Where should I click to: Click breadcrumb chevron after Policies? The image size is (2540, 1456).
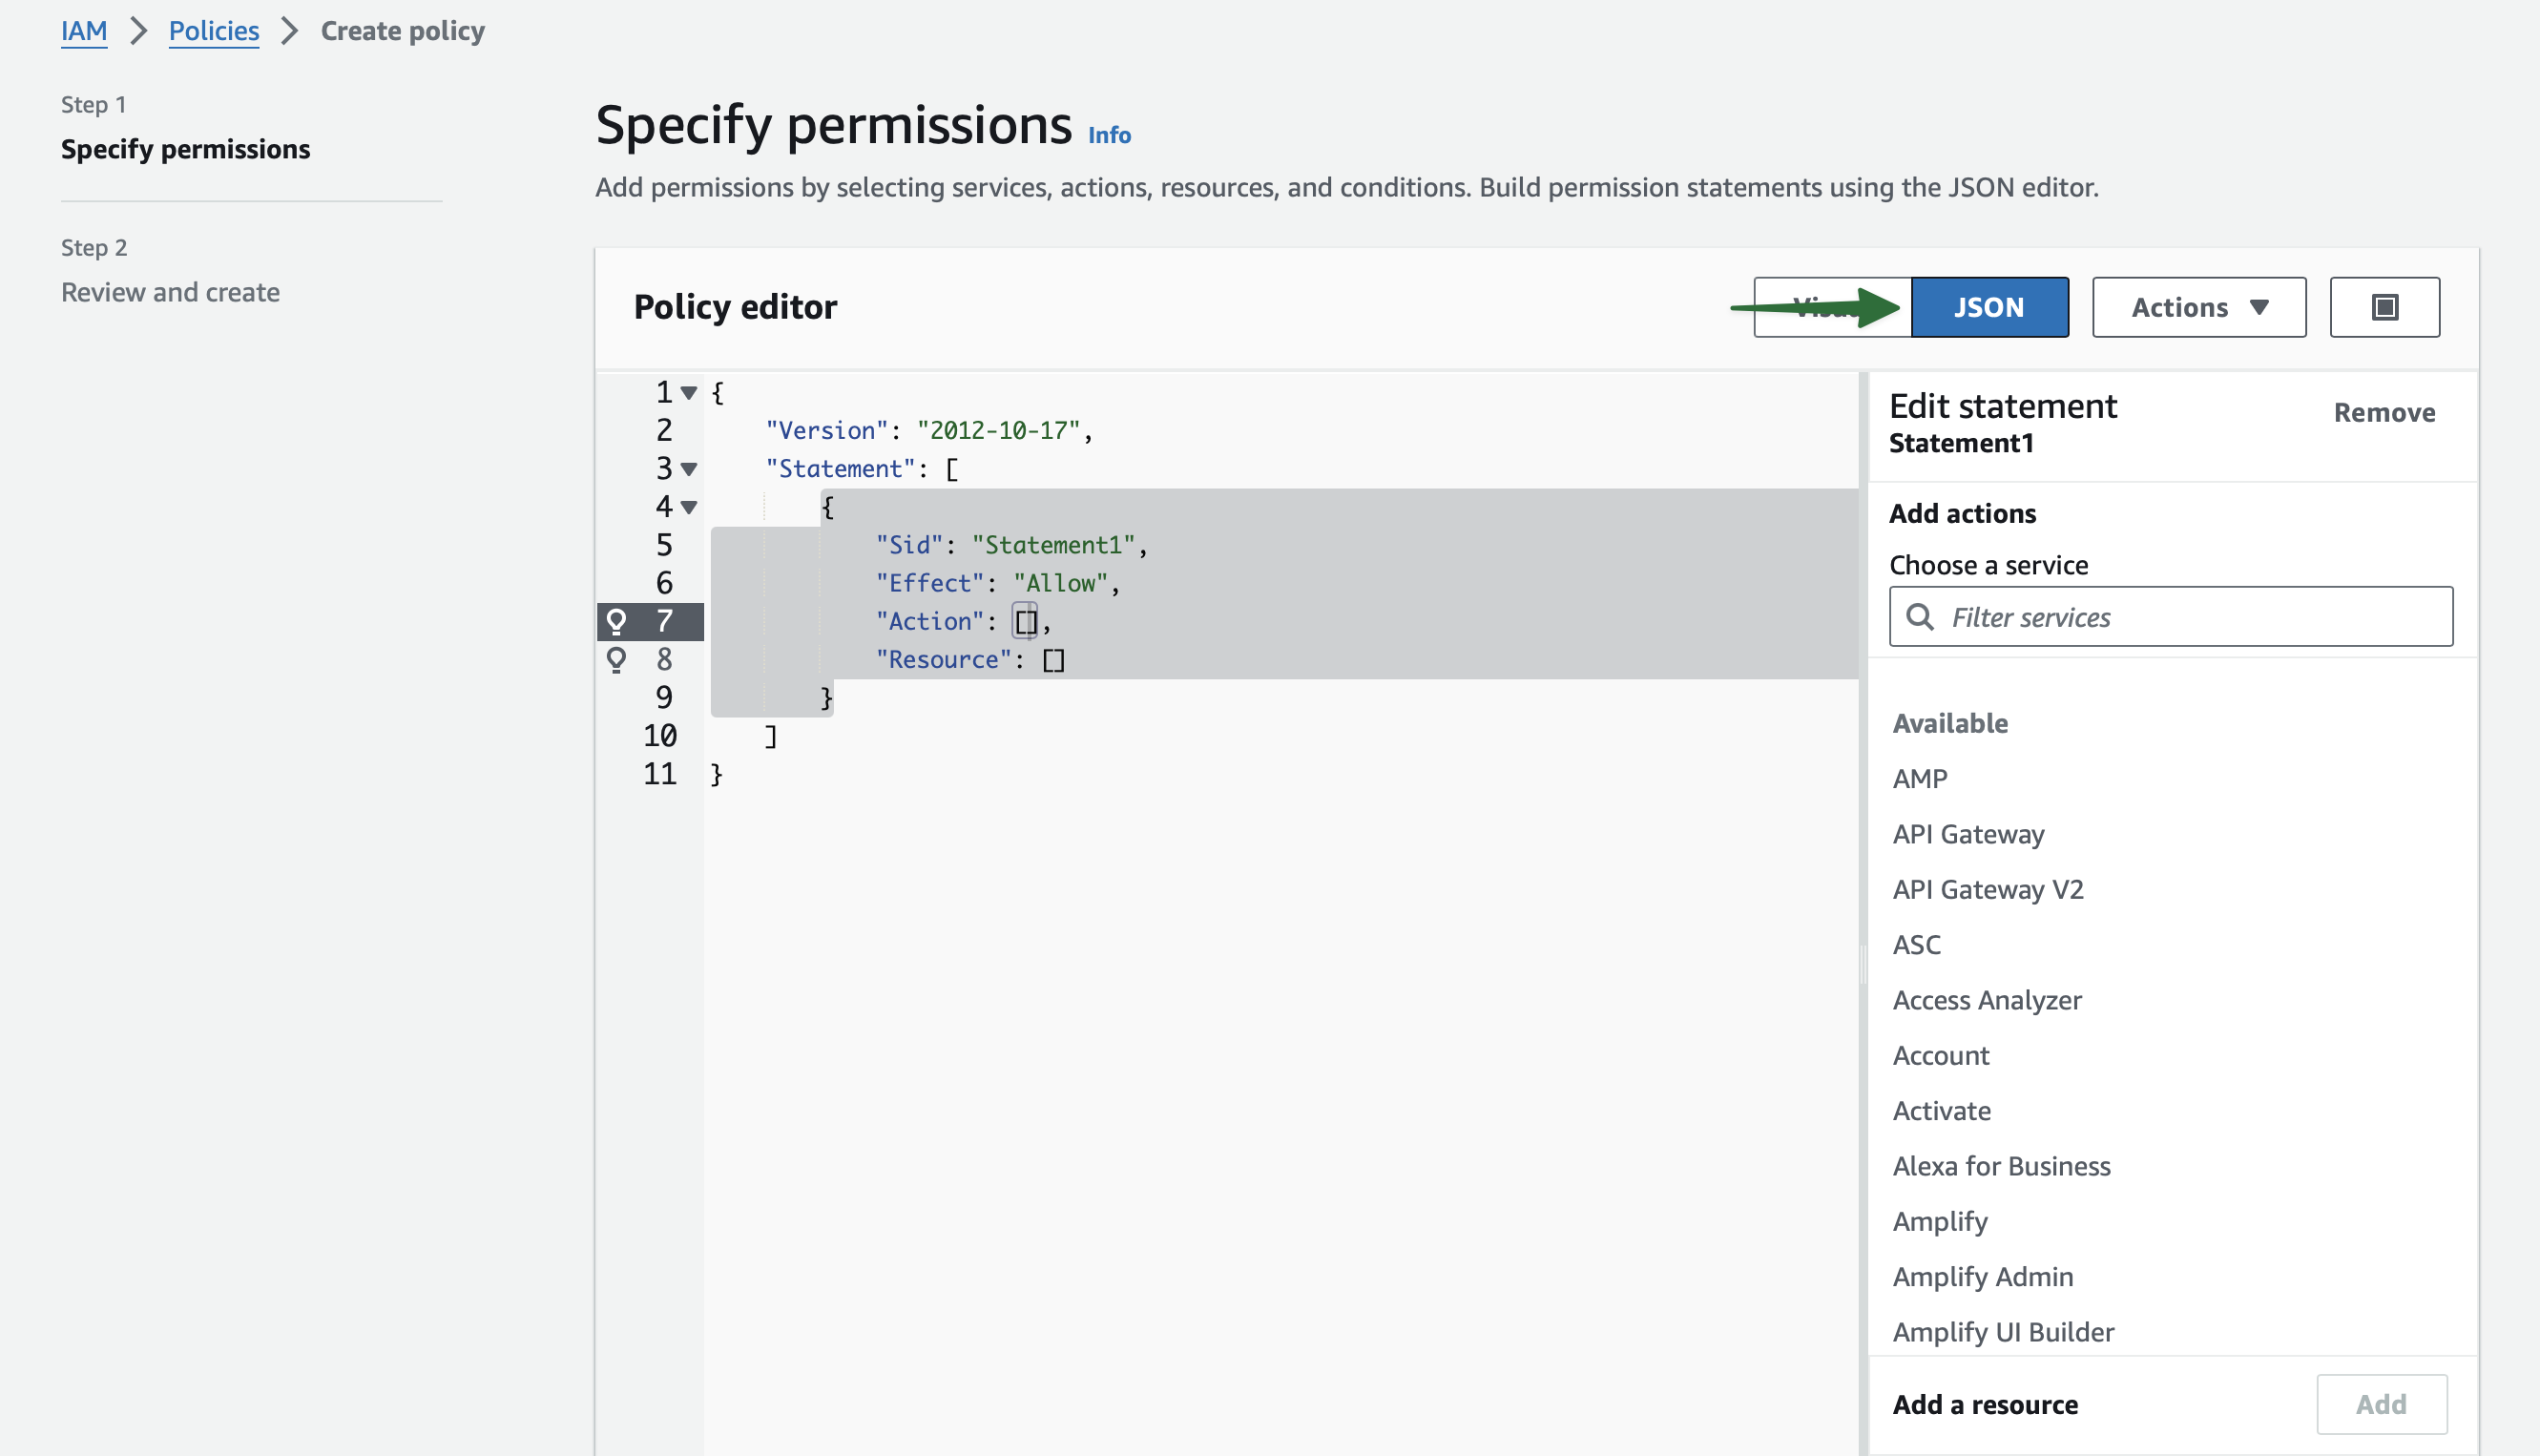(290, 31)
